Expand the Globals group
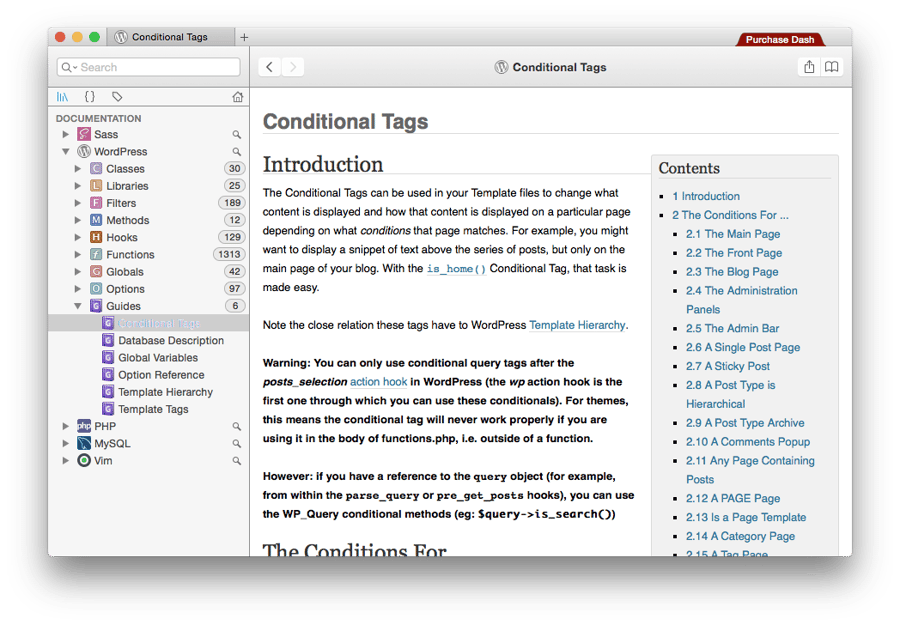Screen dimensions: 900x625 pyautogui.click(x=77, y=271)
